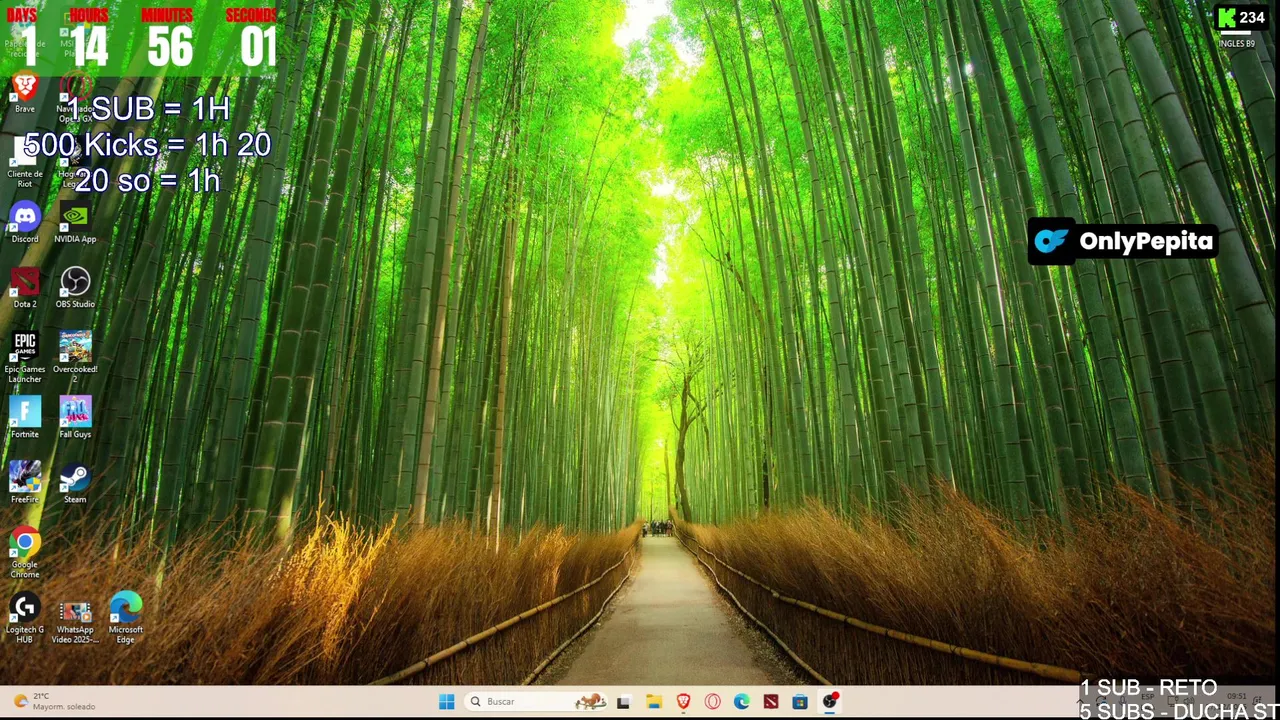Viewport: 1280px width, 720px height.
Task: Select the Dota 2 desktop shortcut
Action: tap(25, 288)
